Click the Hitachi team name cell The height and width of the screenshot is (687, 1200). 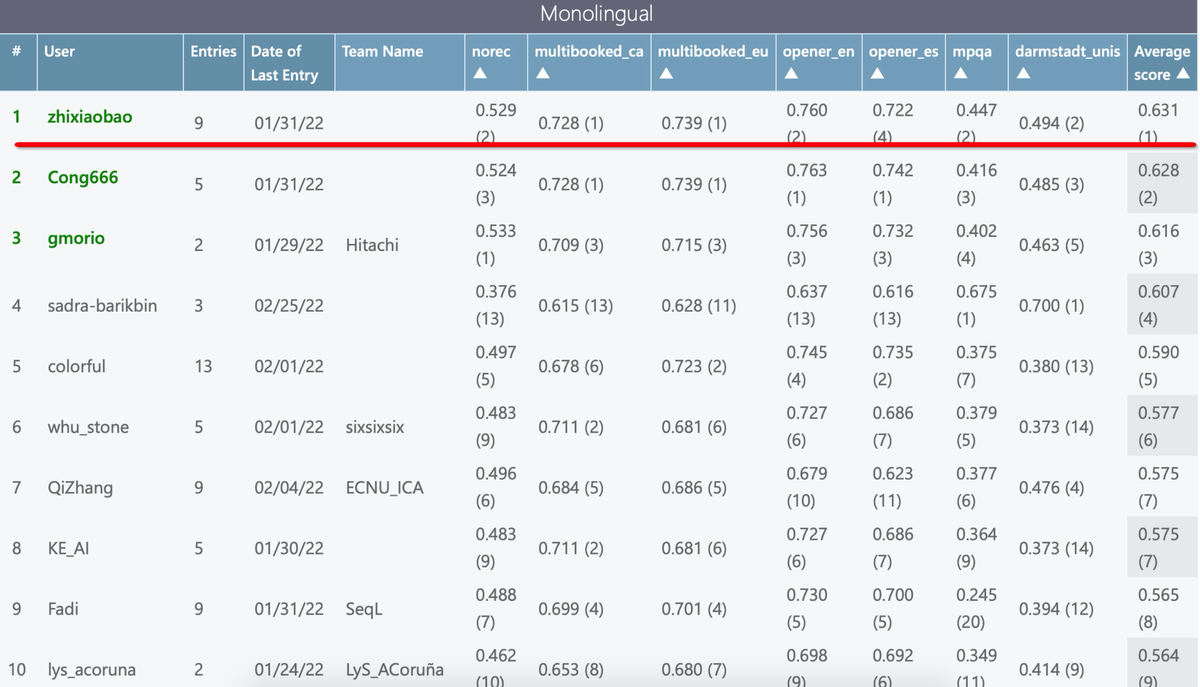[374, 245]
